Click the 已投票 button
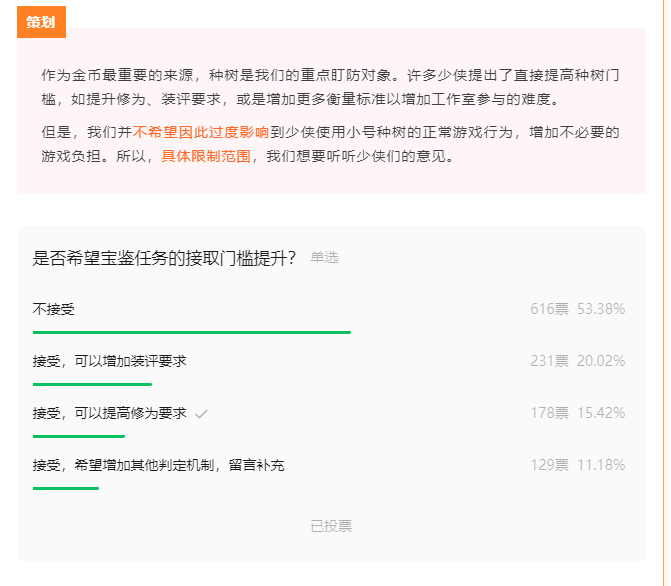 [x=331, y=526]
